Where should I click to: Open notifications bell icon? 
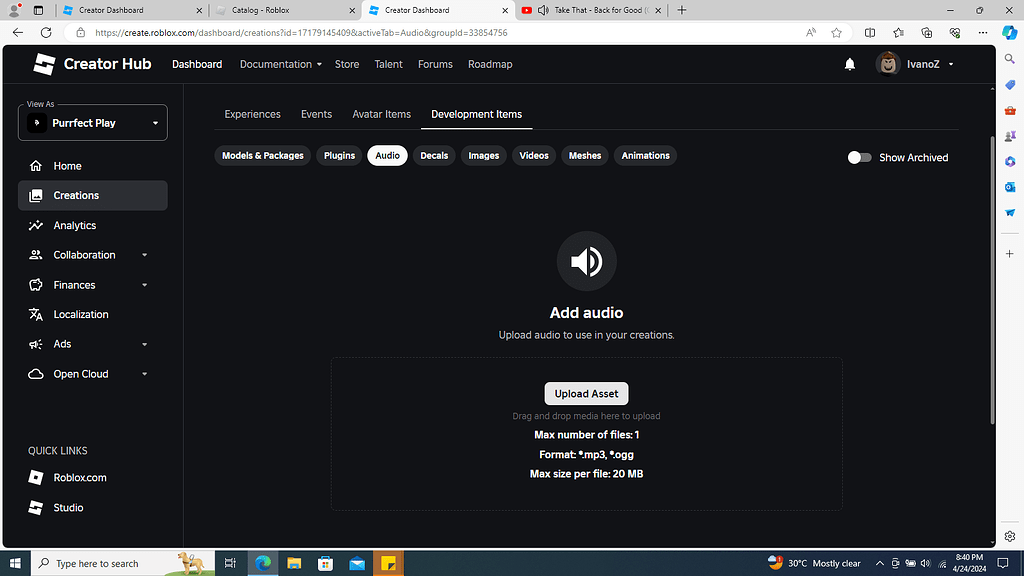[850, 64]
